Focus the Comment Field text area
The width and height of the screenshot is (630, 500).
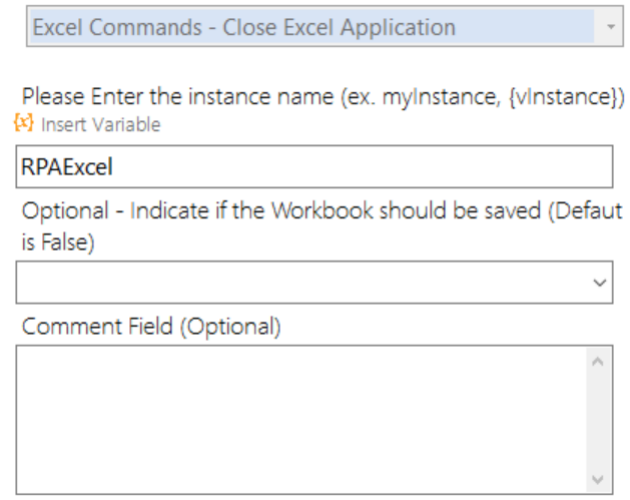tap(301, 419)
